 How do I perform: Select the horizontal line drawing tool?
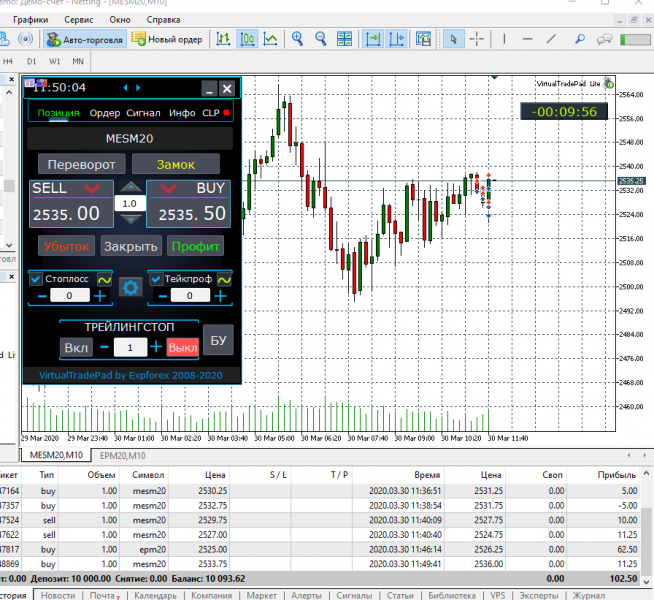tap(528, 39)
